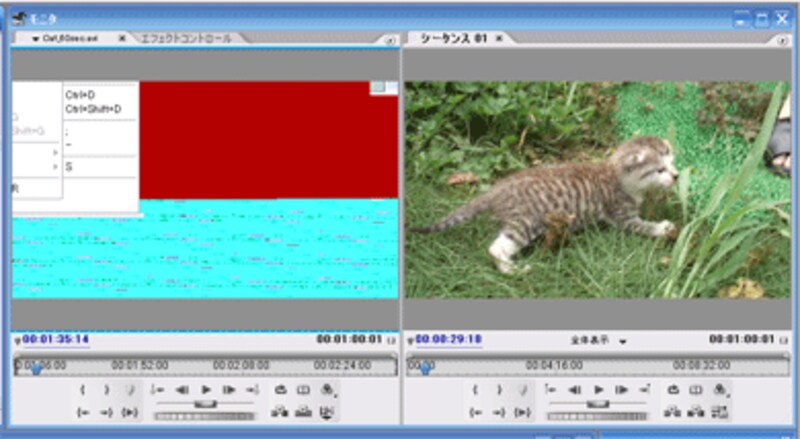The height and width of the screenshot is (439, 800).
Task: Step back one frame in Source monitor
Action: click(x=182, y=390)
